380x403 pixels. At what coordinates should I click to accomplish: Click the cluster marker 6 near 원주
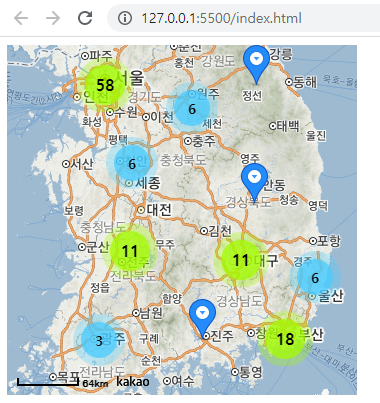192,109
